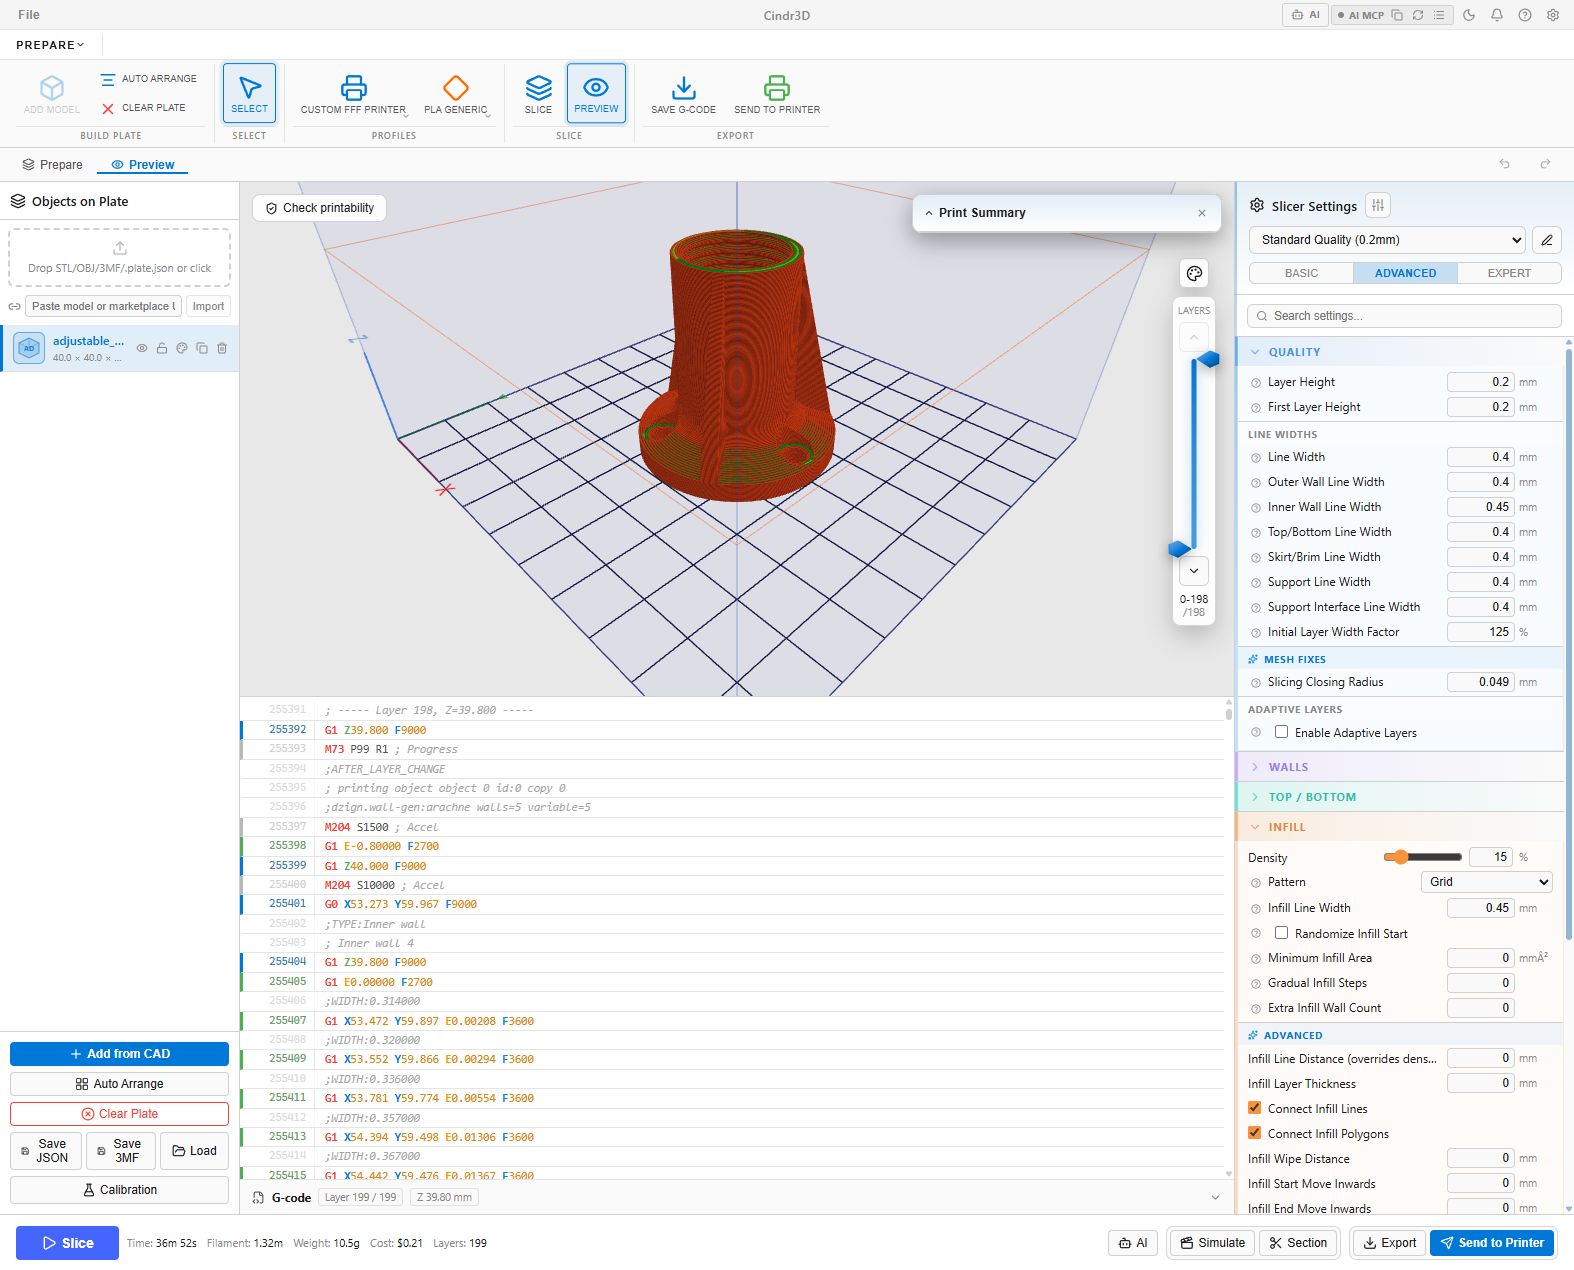Open the File menu

29,15
